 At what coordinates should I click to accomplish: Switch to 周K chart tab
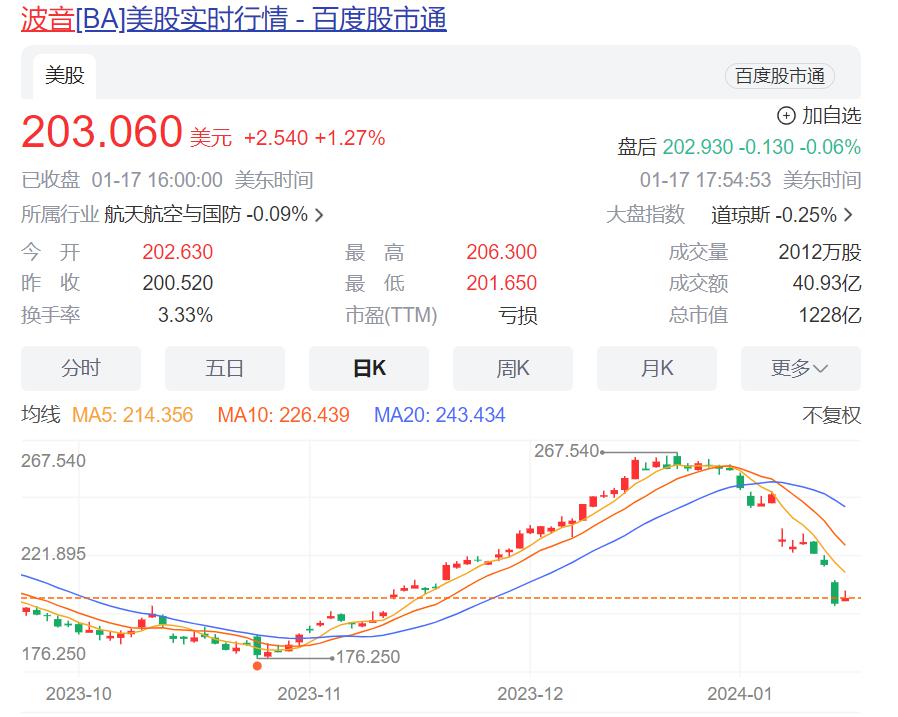(x=513, y=368)
